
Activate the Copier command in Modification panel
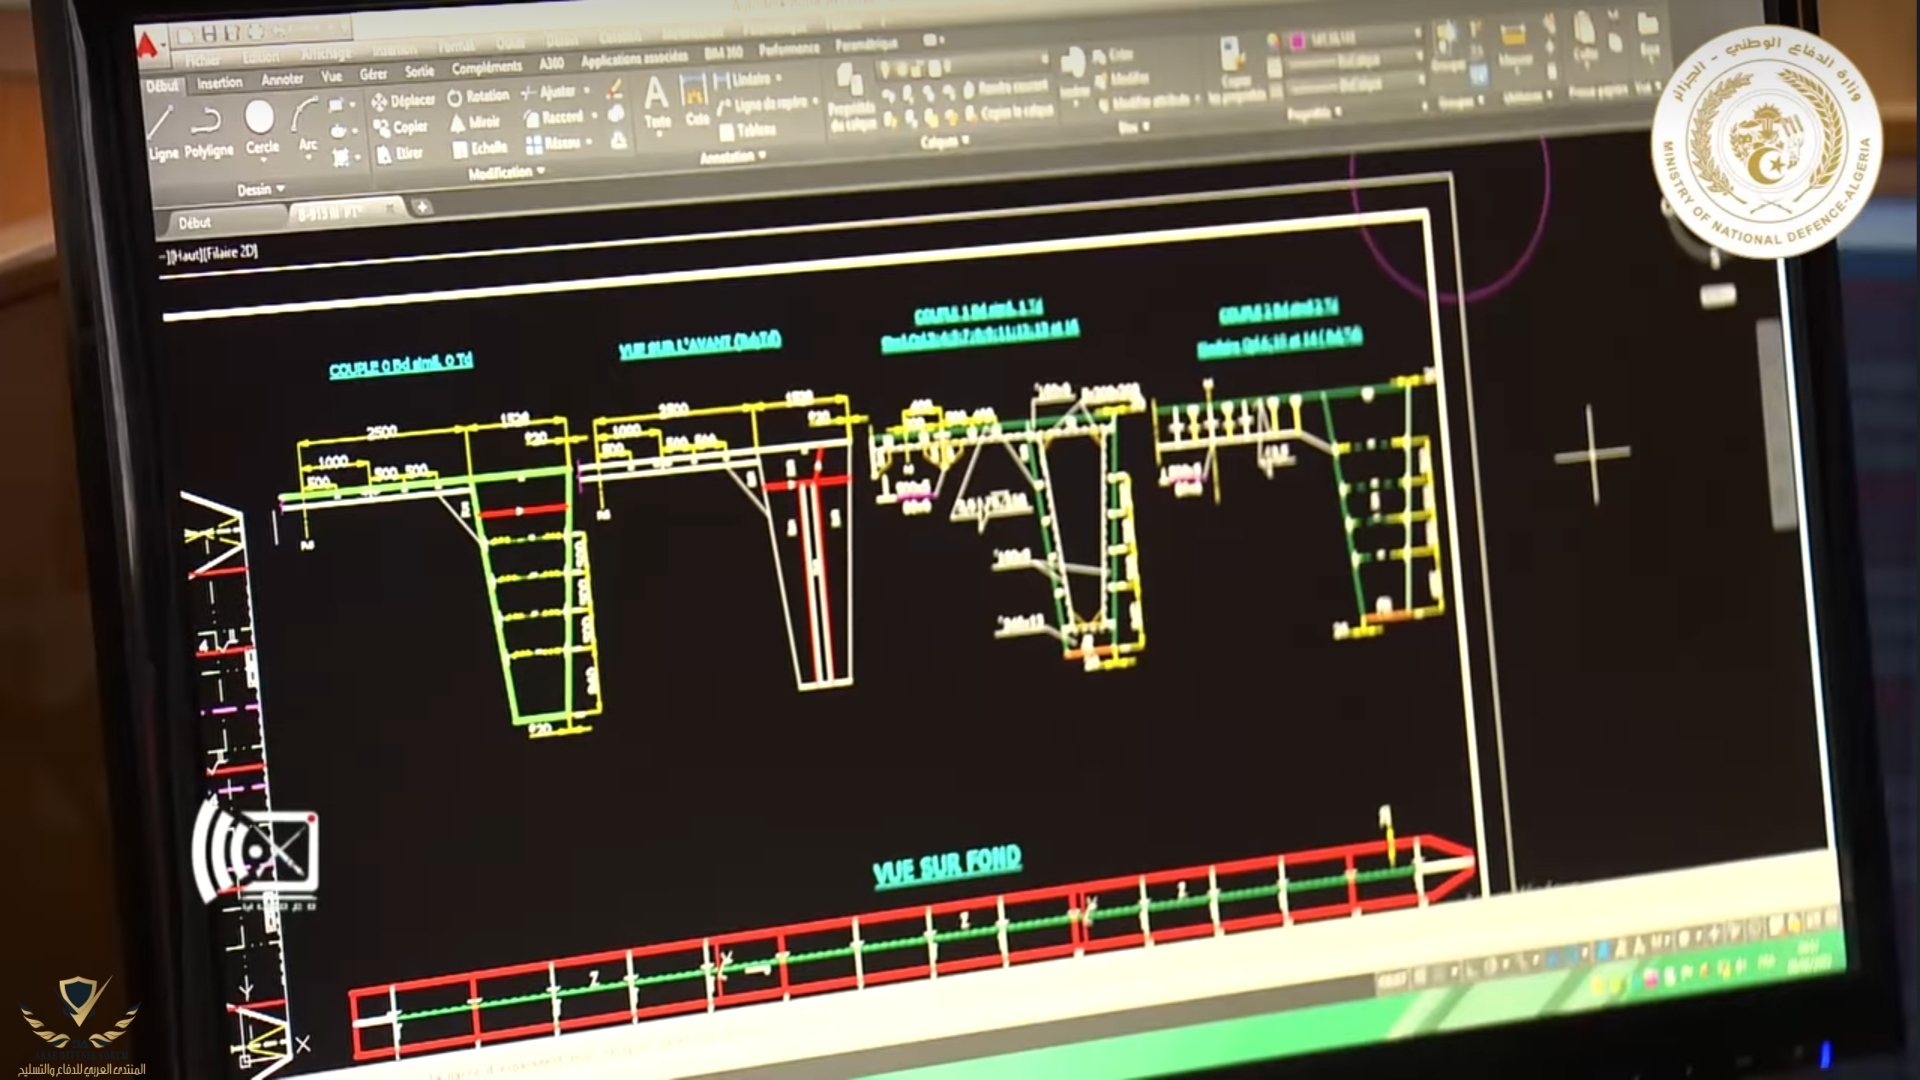(x=401, y=127)
